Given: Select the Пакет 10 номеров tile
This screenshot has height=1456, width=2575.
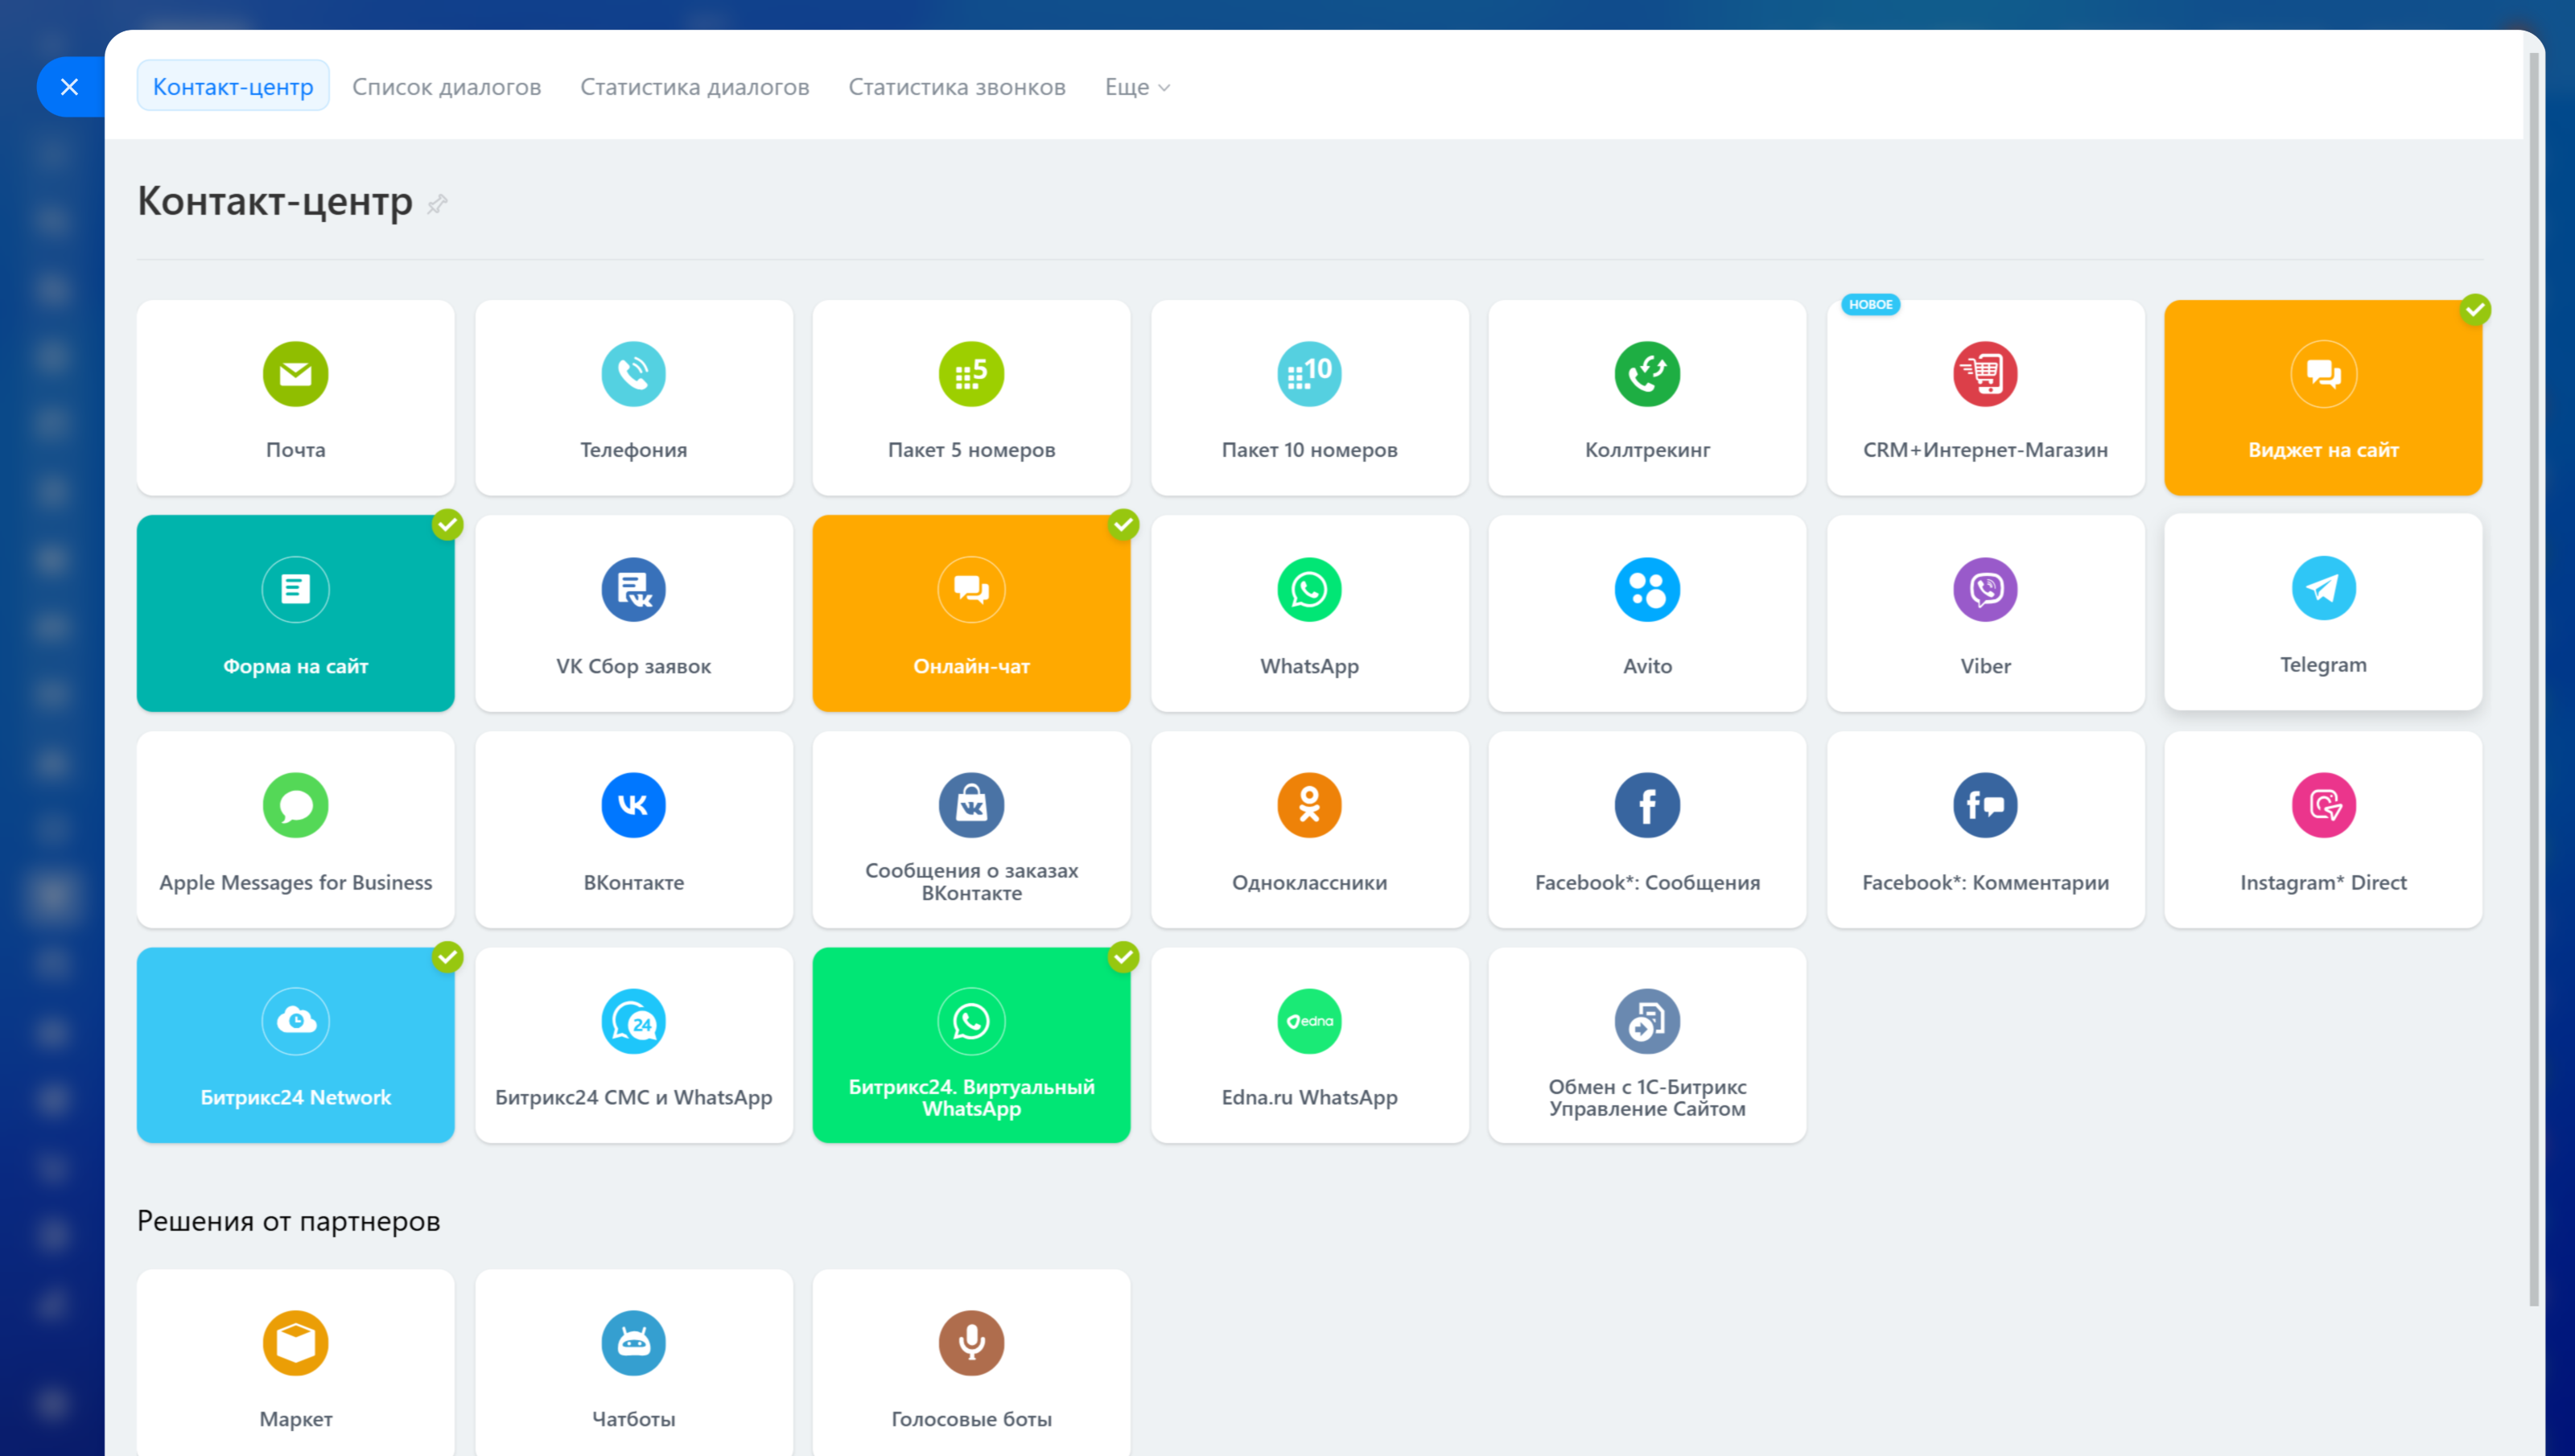Looking at the screenshot, I should 1309,398.
